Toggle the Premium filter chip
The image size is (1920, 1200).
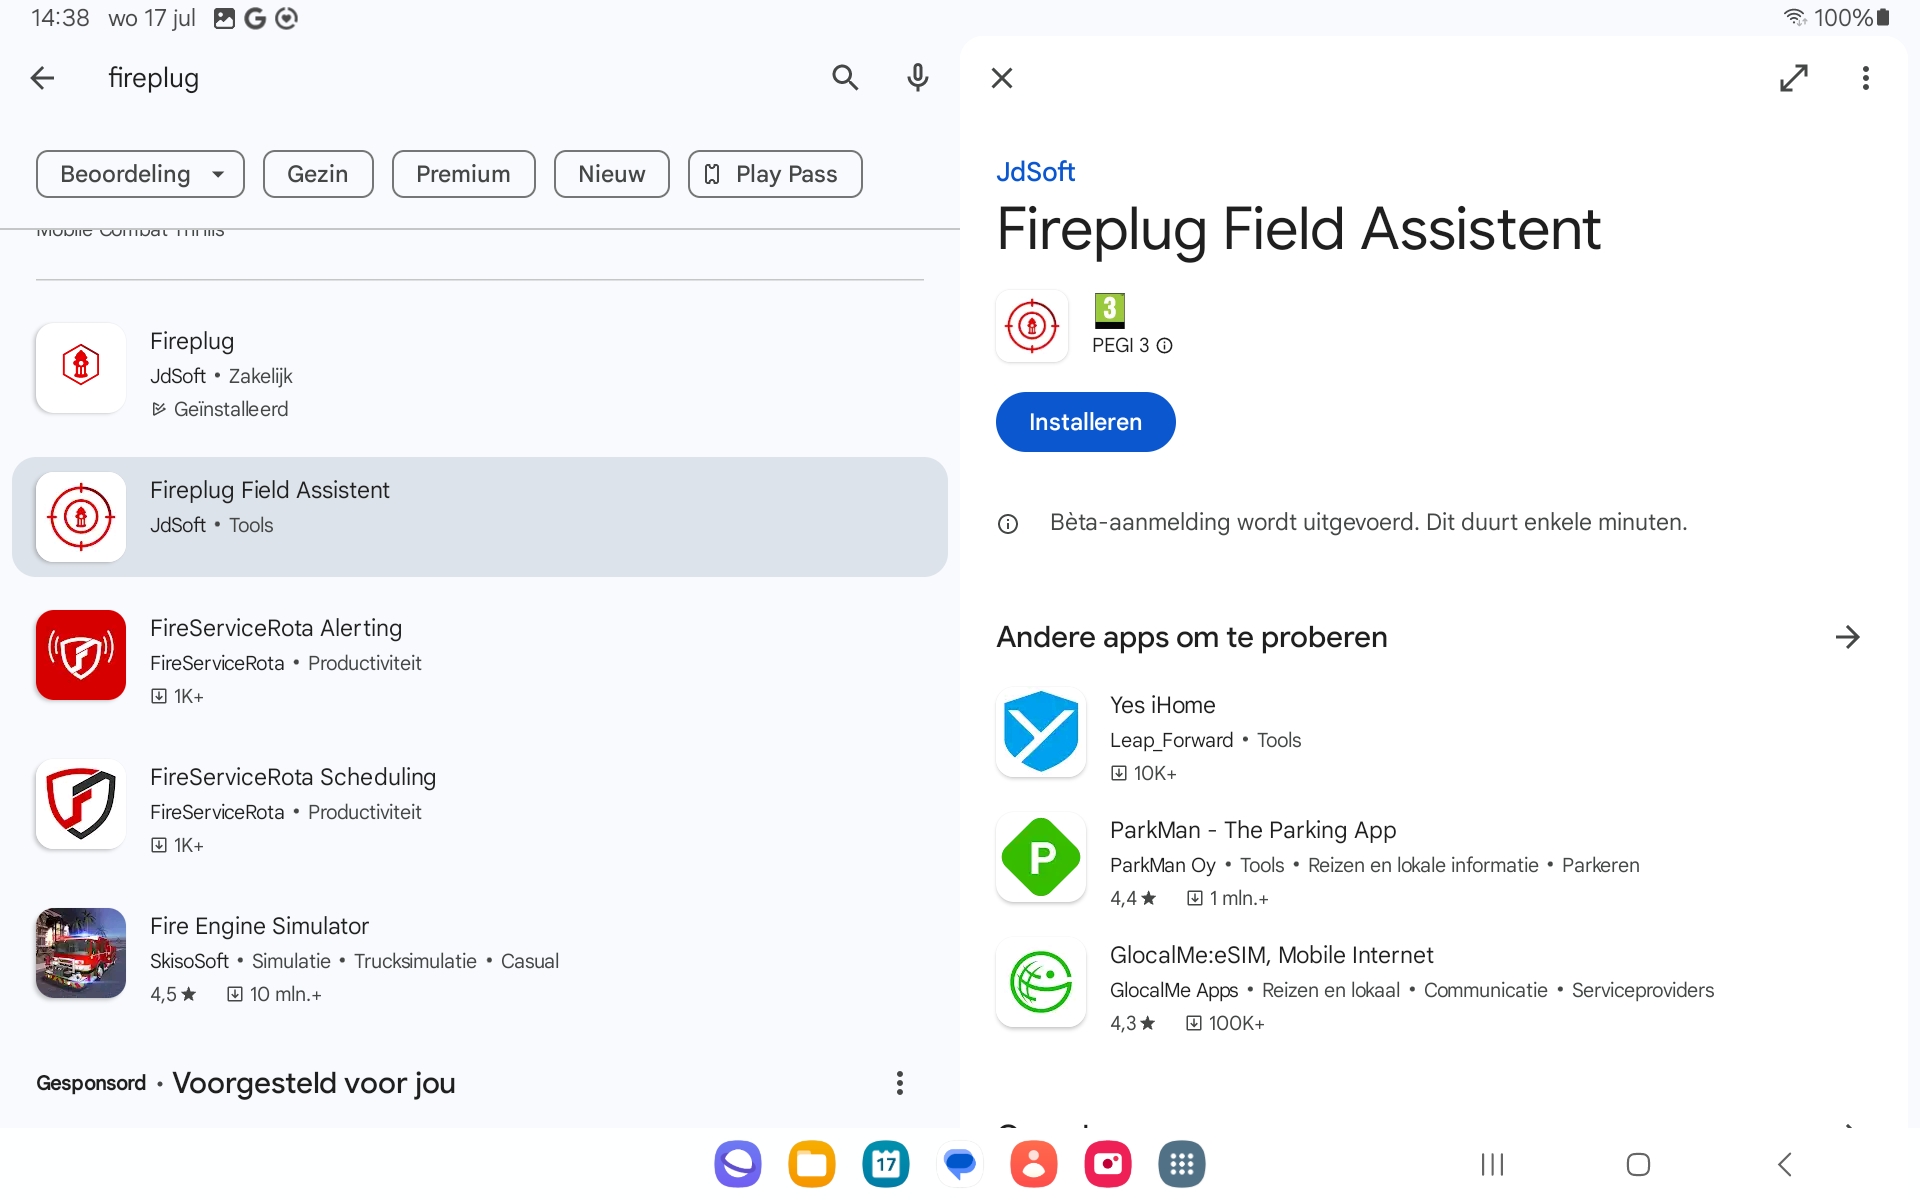tap(463, 174)
